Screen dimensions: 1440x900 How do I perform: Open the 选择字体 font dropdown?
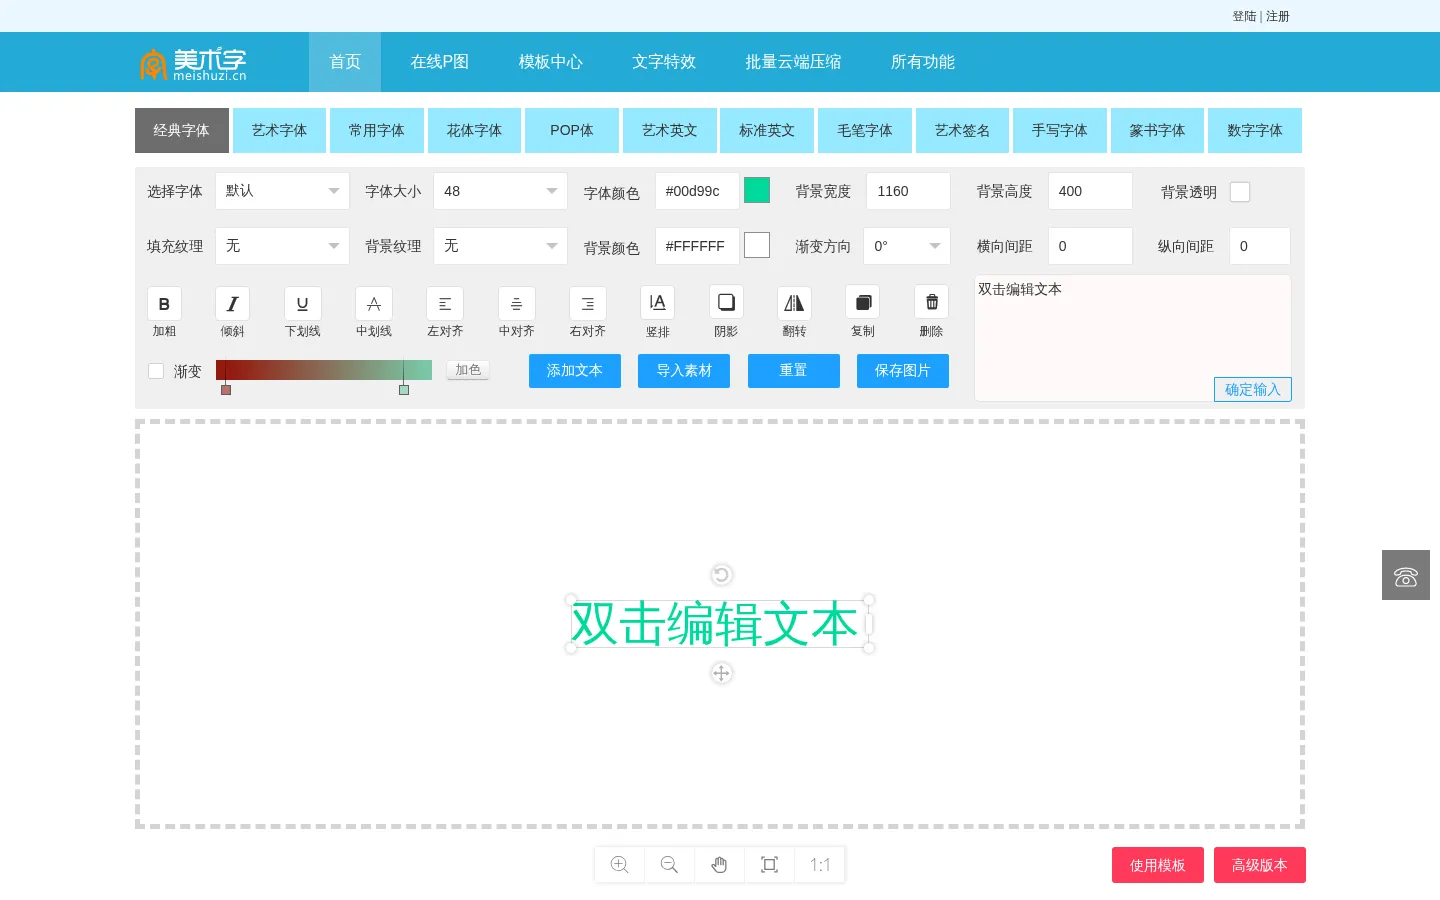282,191
